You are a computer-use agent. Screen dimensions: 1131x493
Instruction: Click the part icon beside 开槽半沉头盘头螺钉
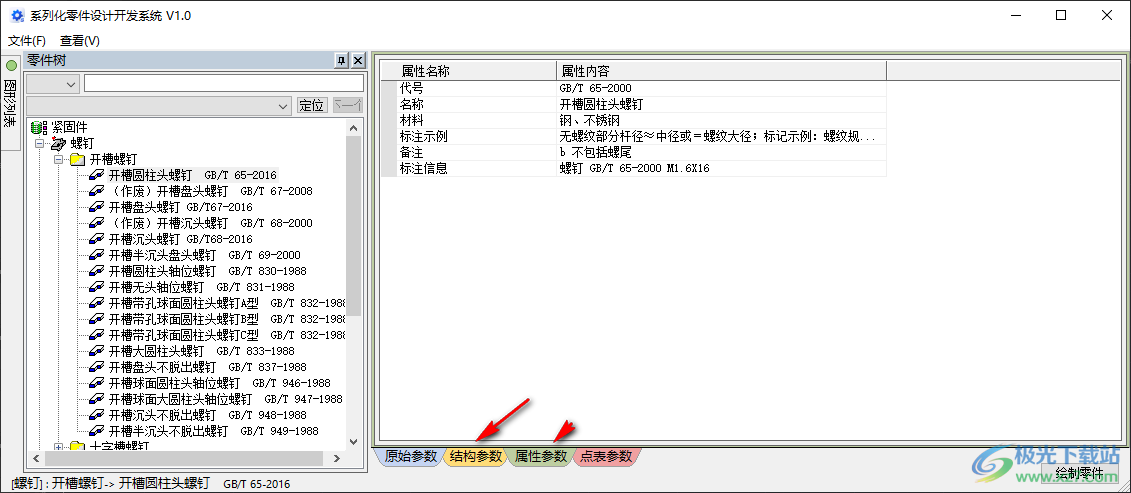tap(97, 255)
